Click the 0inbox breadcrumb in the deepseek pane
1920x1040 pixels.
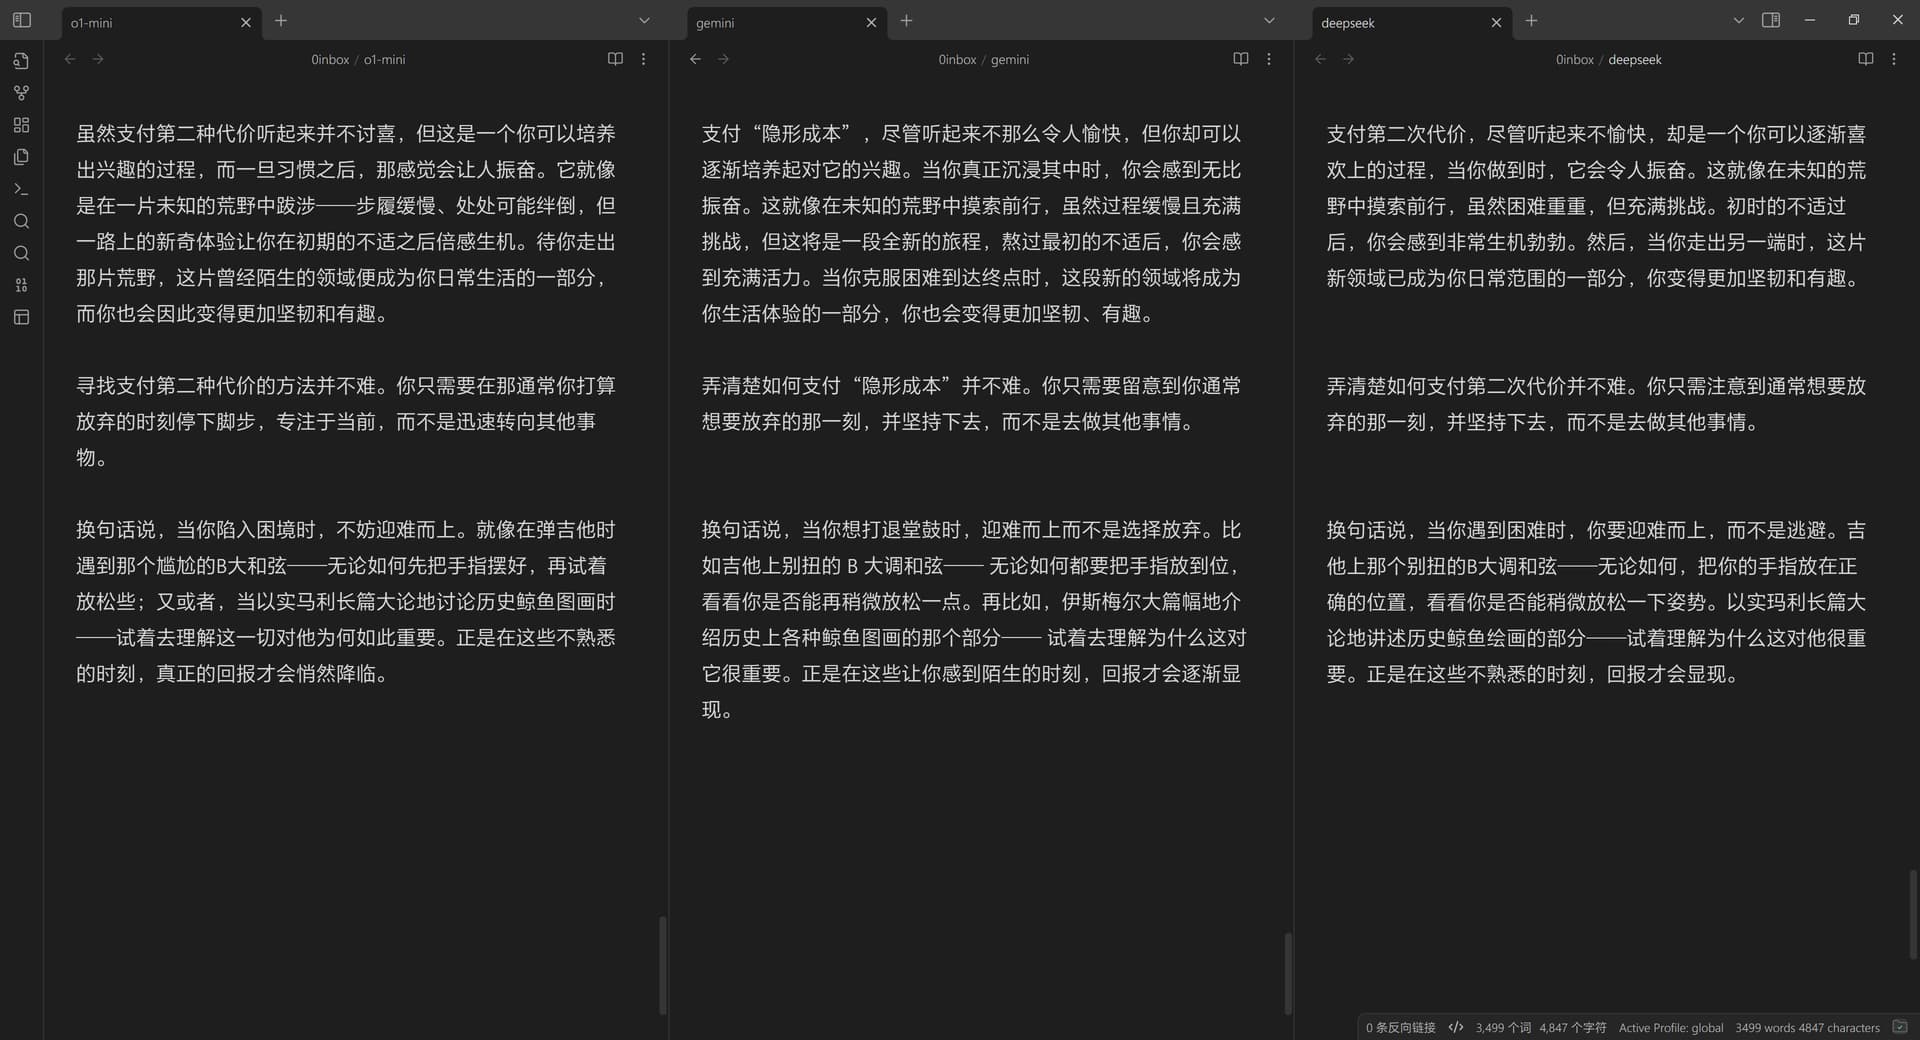pos(1574,60)
